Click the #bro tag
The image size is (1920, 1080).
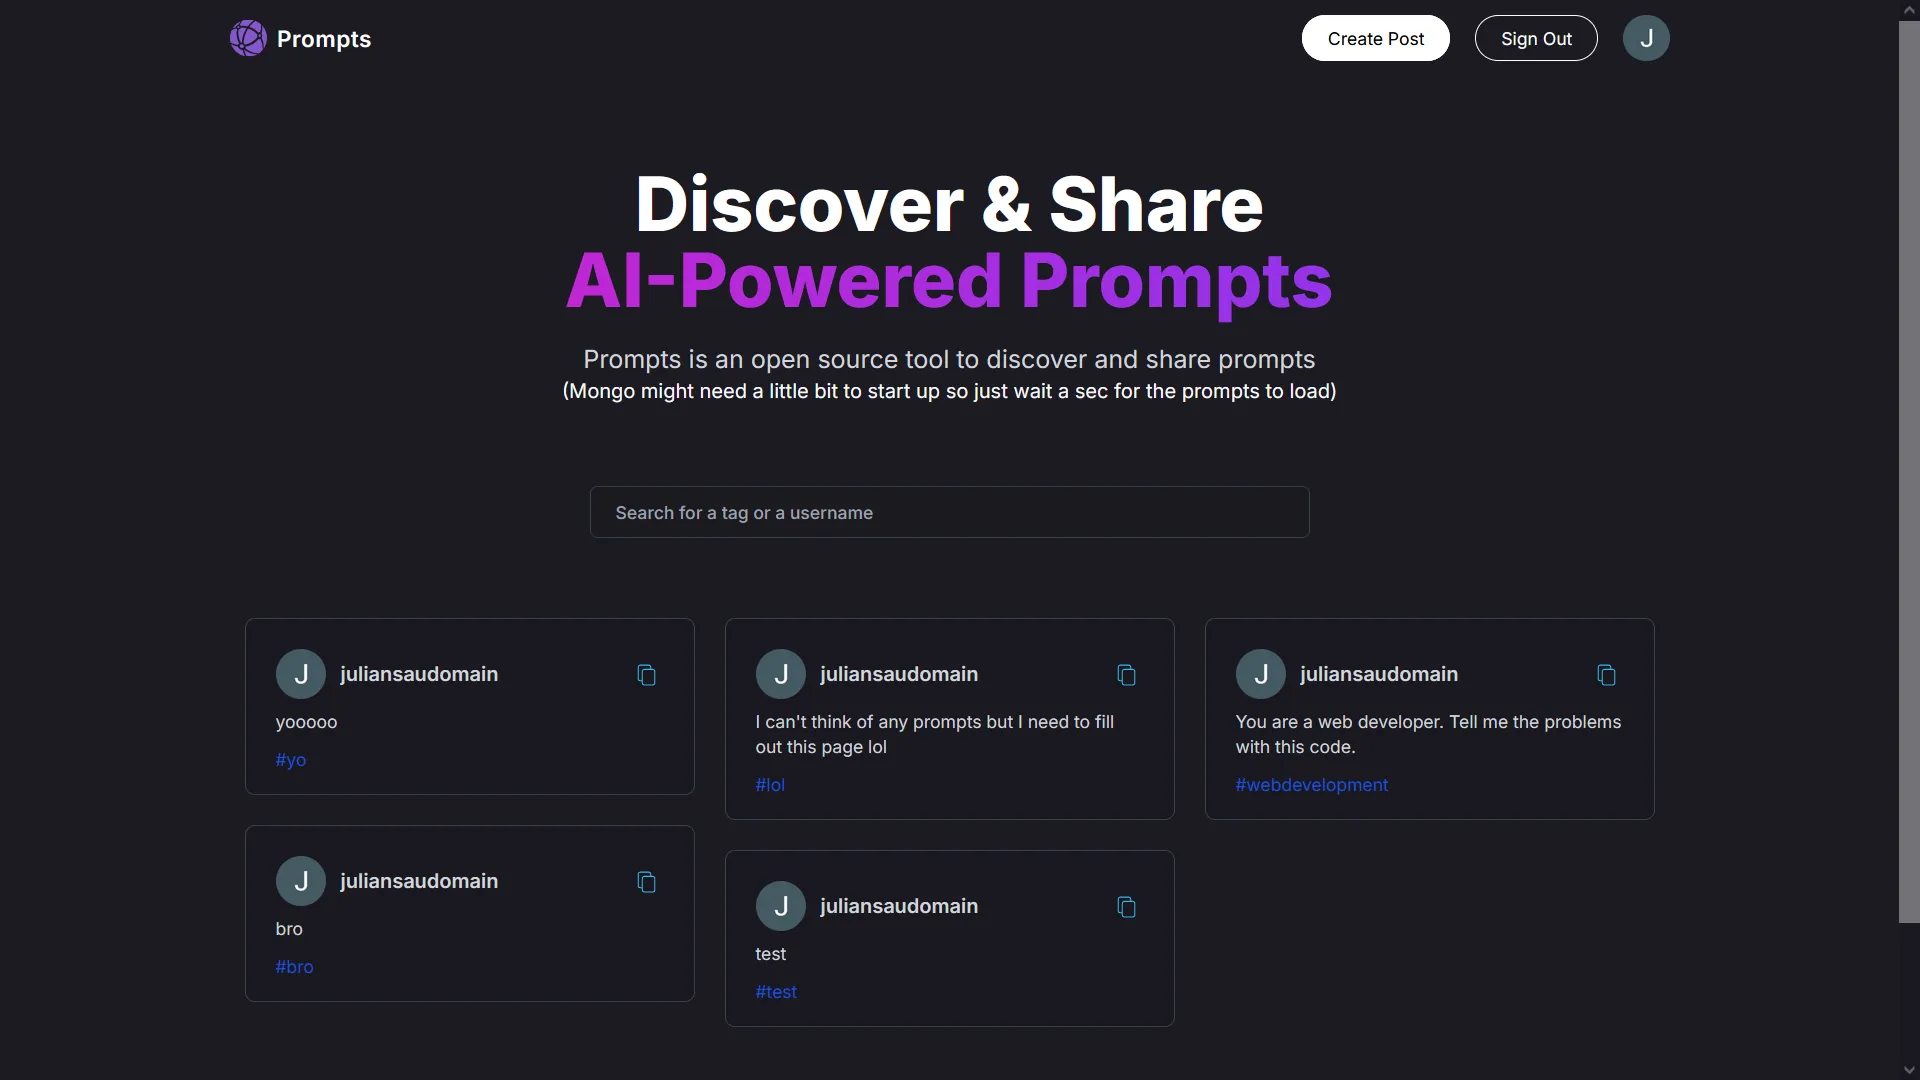click(294, 967)
